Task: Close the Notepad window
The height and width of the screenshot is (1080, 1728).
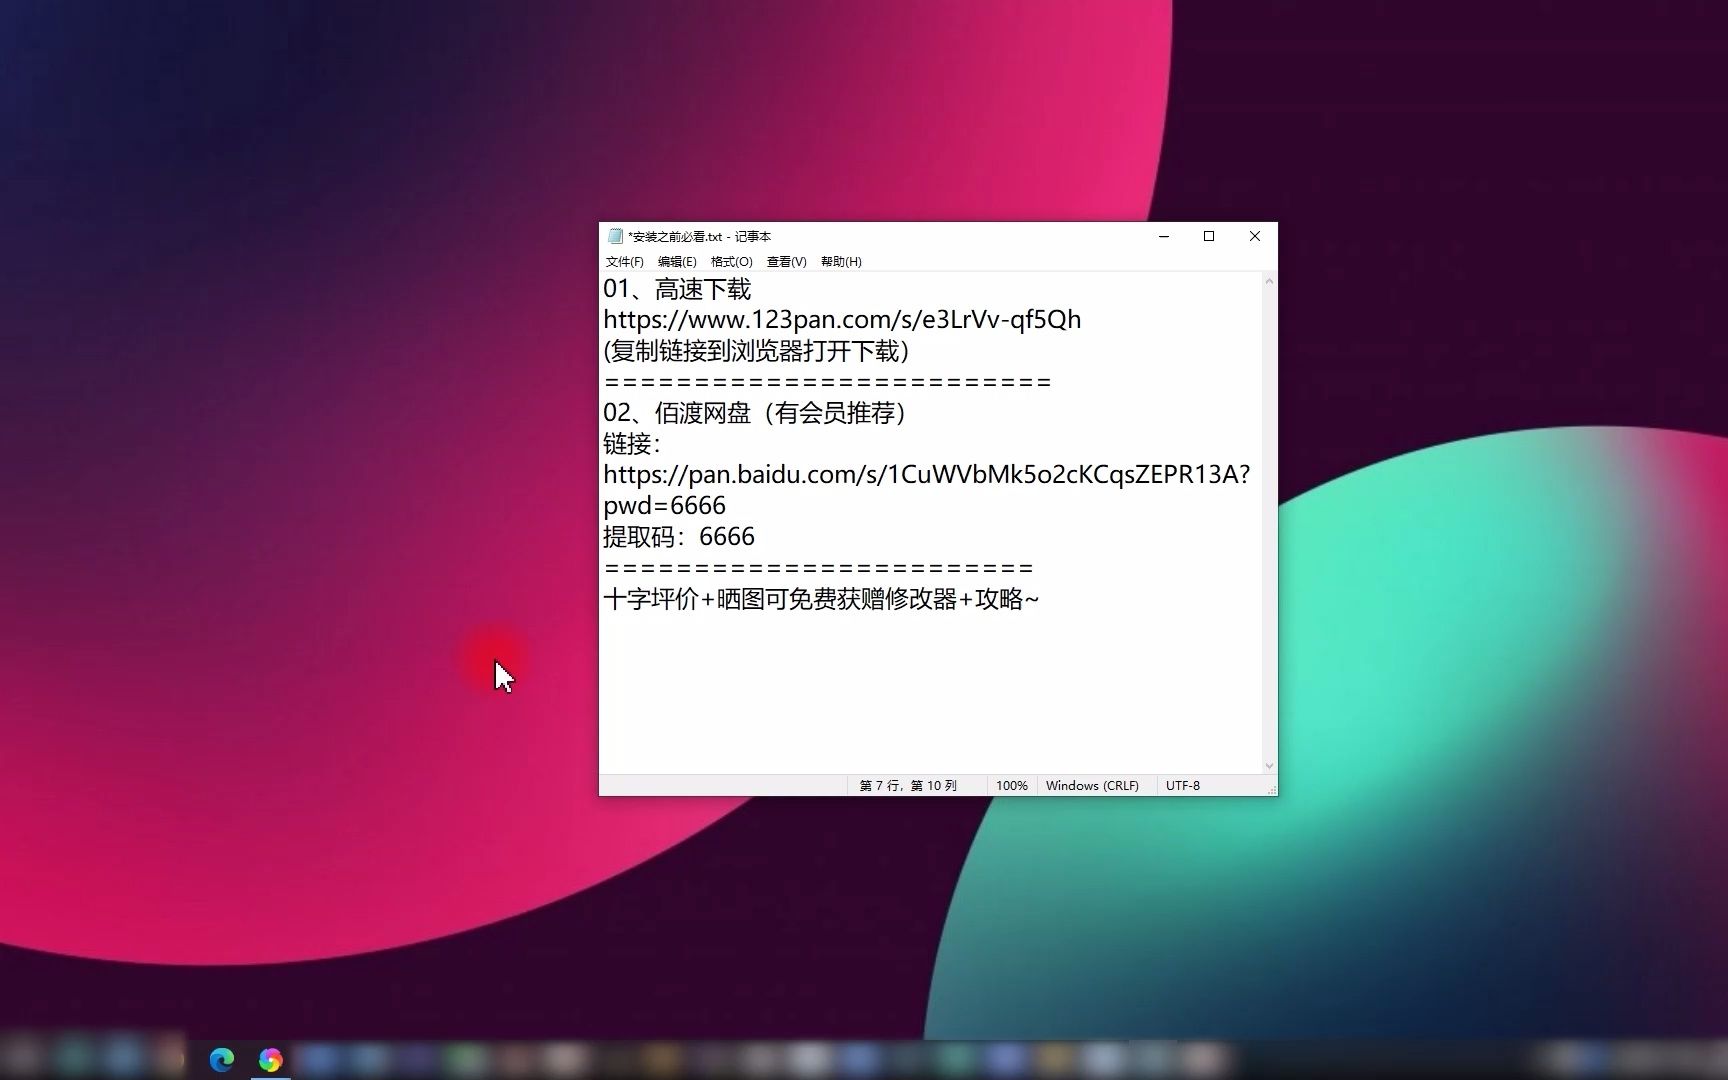Action: point(1255,237)
